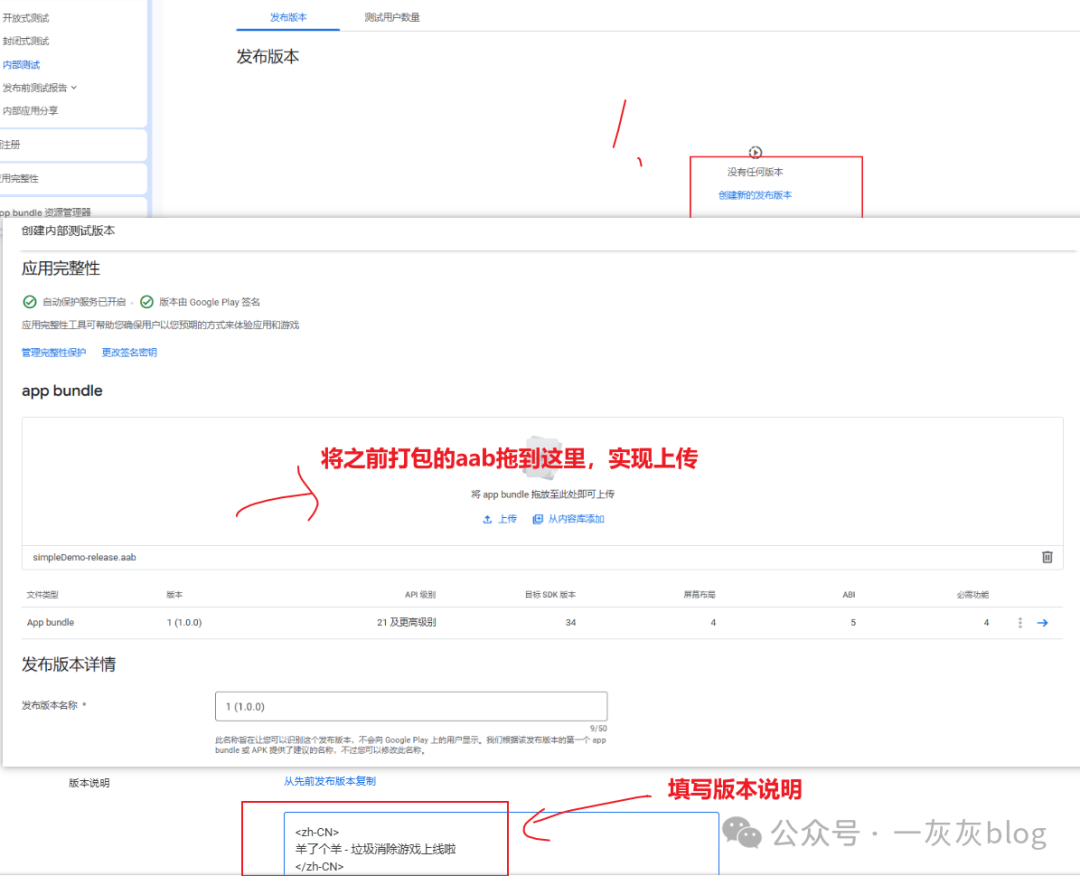Click 从先前发布版本复制
The image size is (1080, 876).
pyautogui.click(x=328, y=782)
